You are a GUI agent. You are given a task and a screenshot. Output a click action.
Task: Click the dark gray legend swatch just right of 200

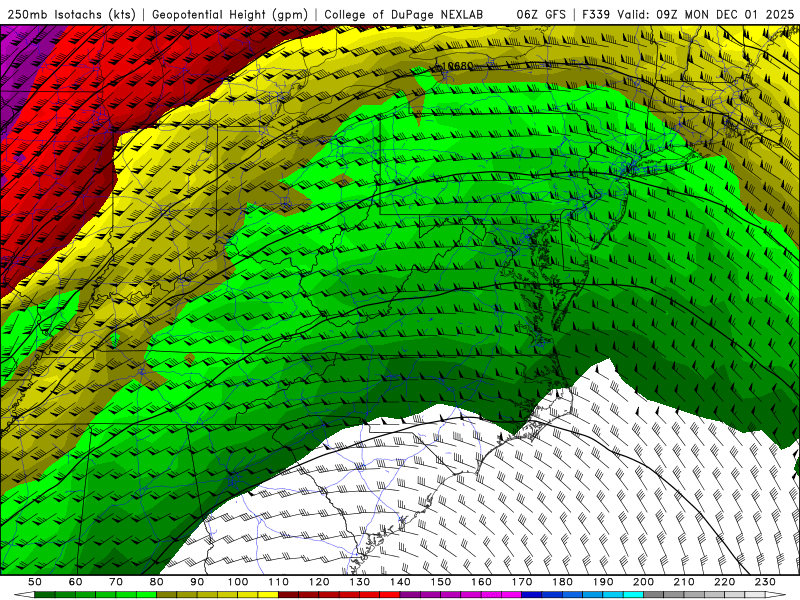pyautogui.click(x=654, y=595)
